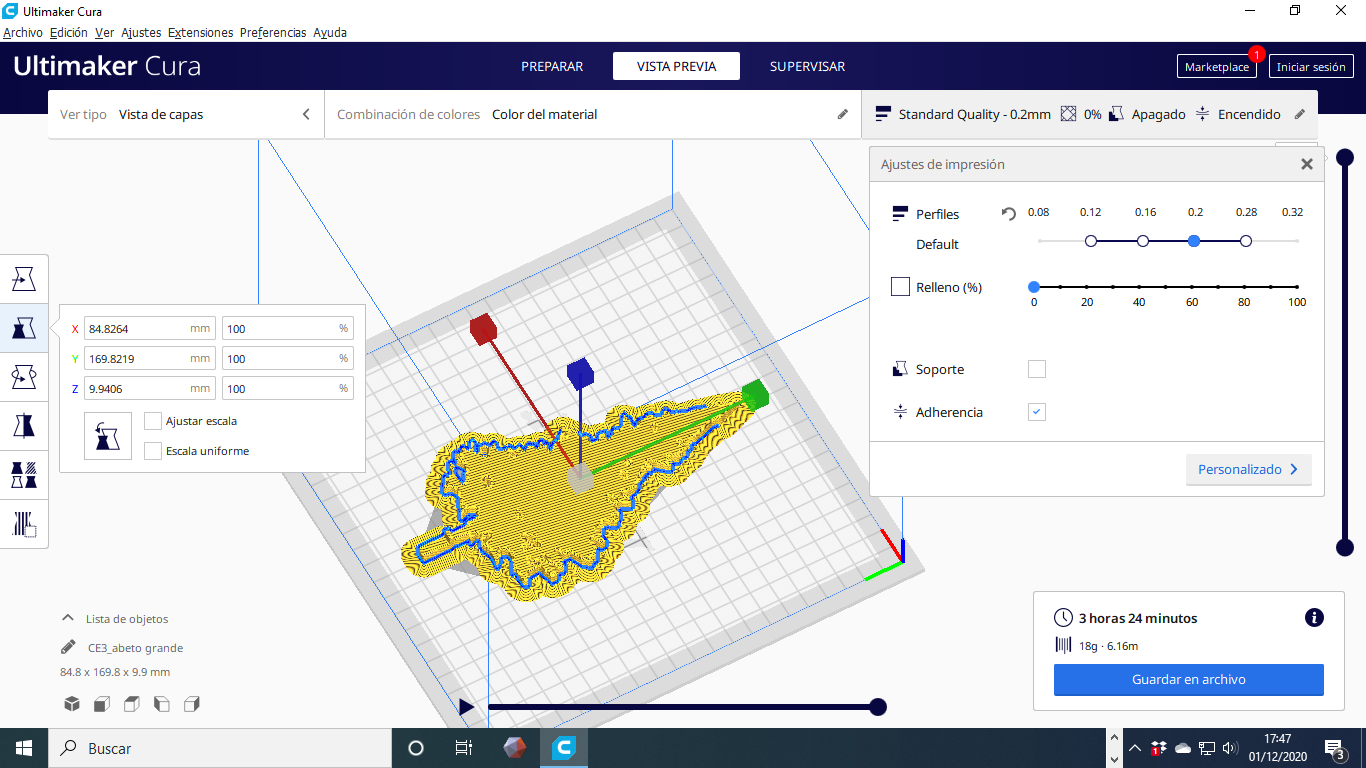1366x768 pixels.
Task: Open the notification center icon
Action: (x=1334, y=748)
